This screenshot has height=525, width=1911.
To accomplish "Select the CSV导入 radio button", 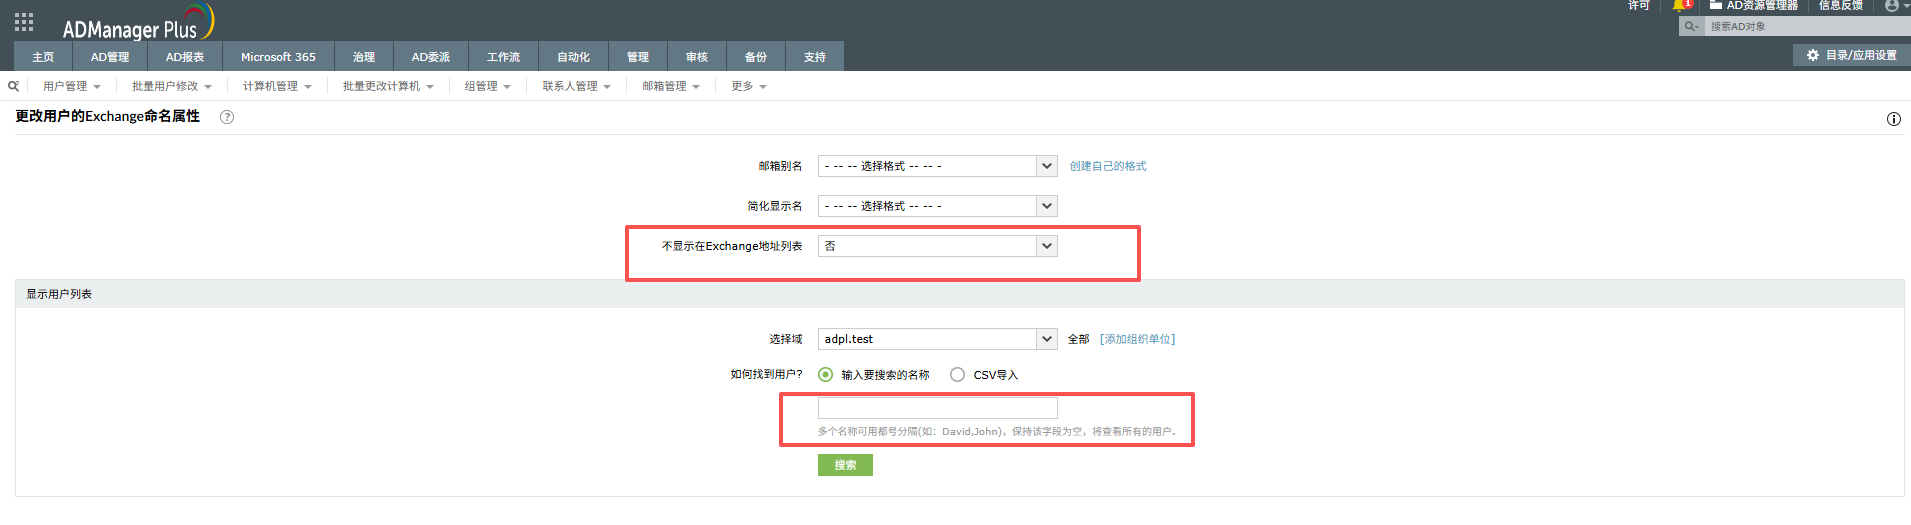I will pyautogui.click(x=957, y=375).
